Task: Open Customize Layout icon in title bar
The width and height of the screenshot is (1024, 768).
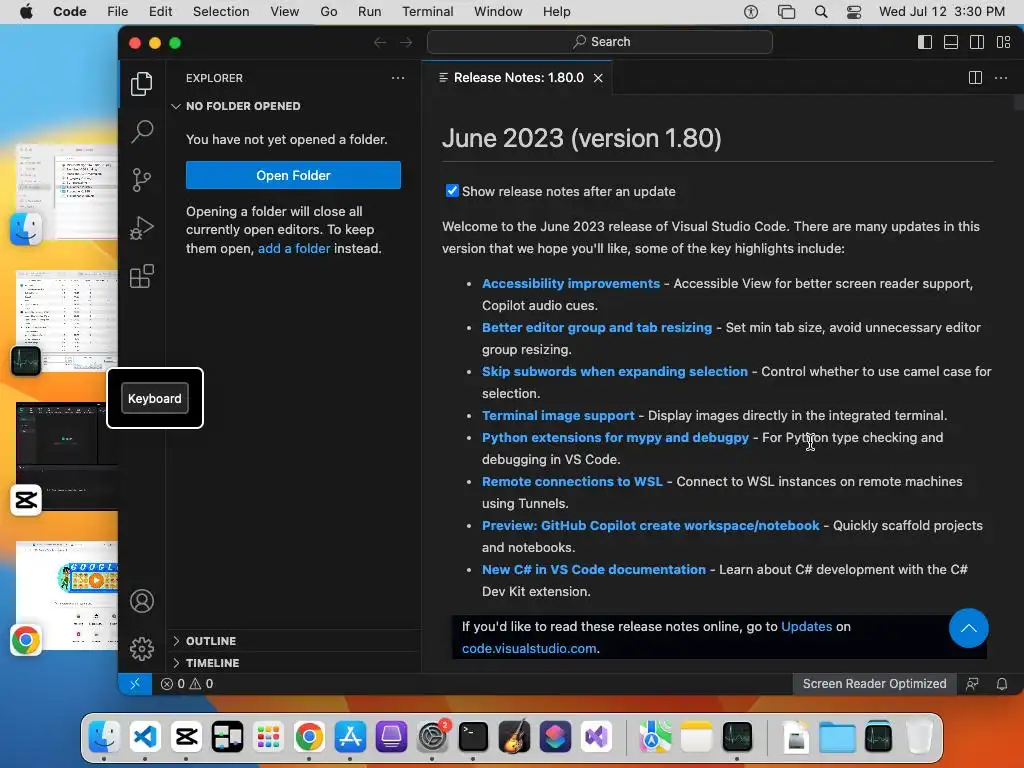Action: (1003, 42)
